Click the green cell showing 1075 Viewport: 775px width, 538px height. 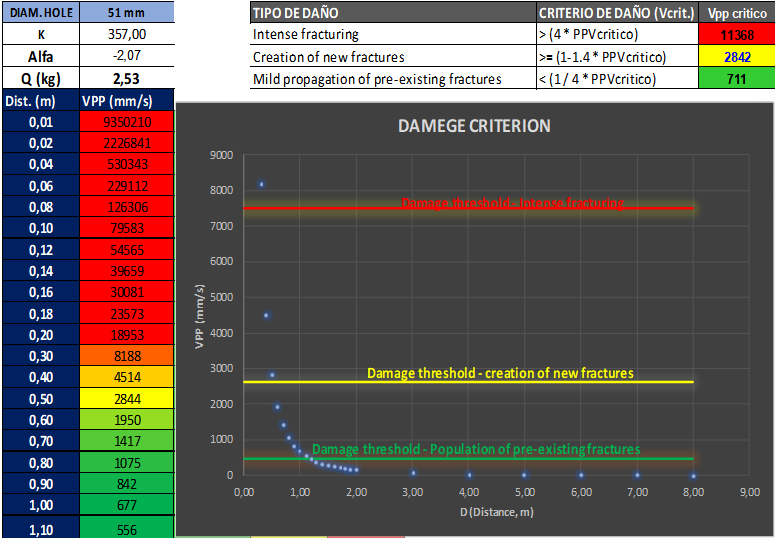[127, 462]
